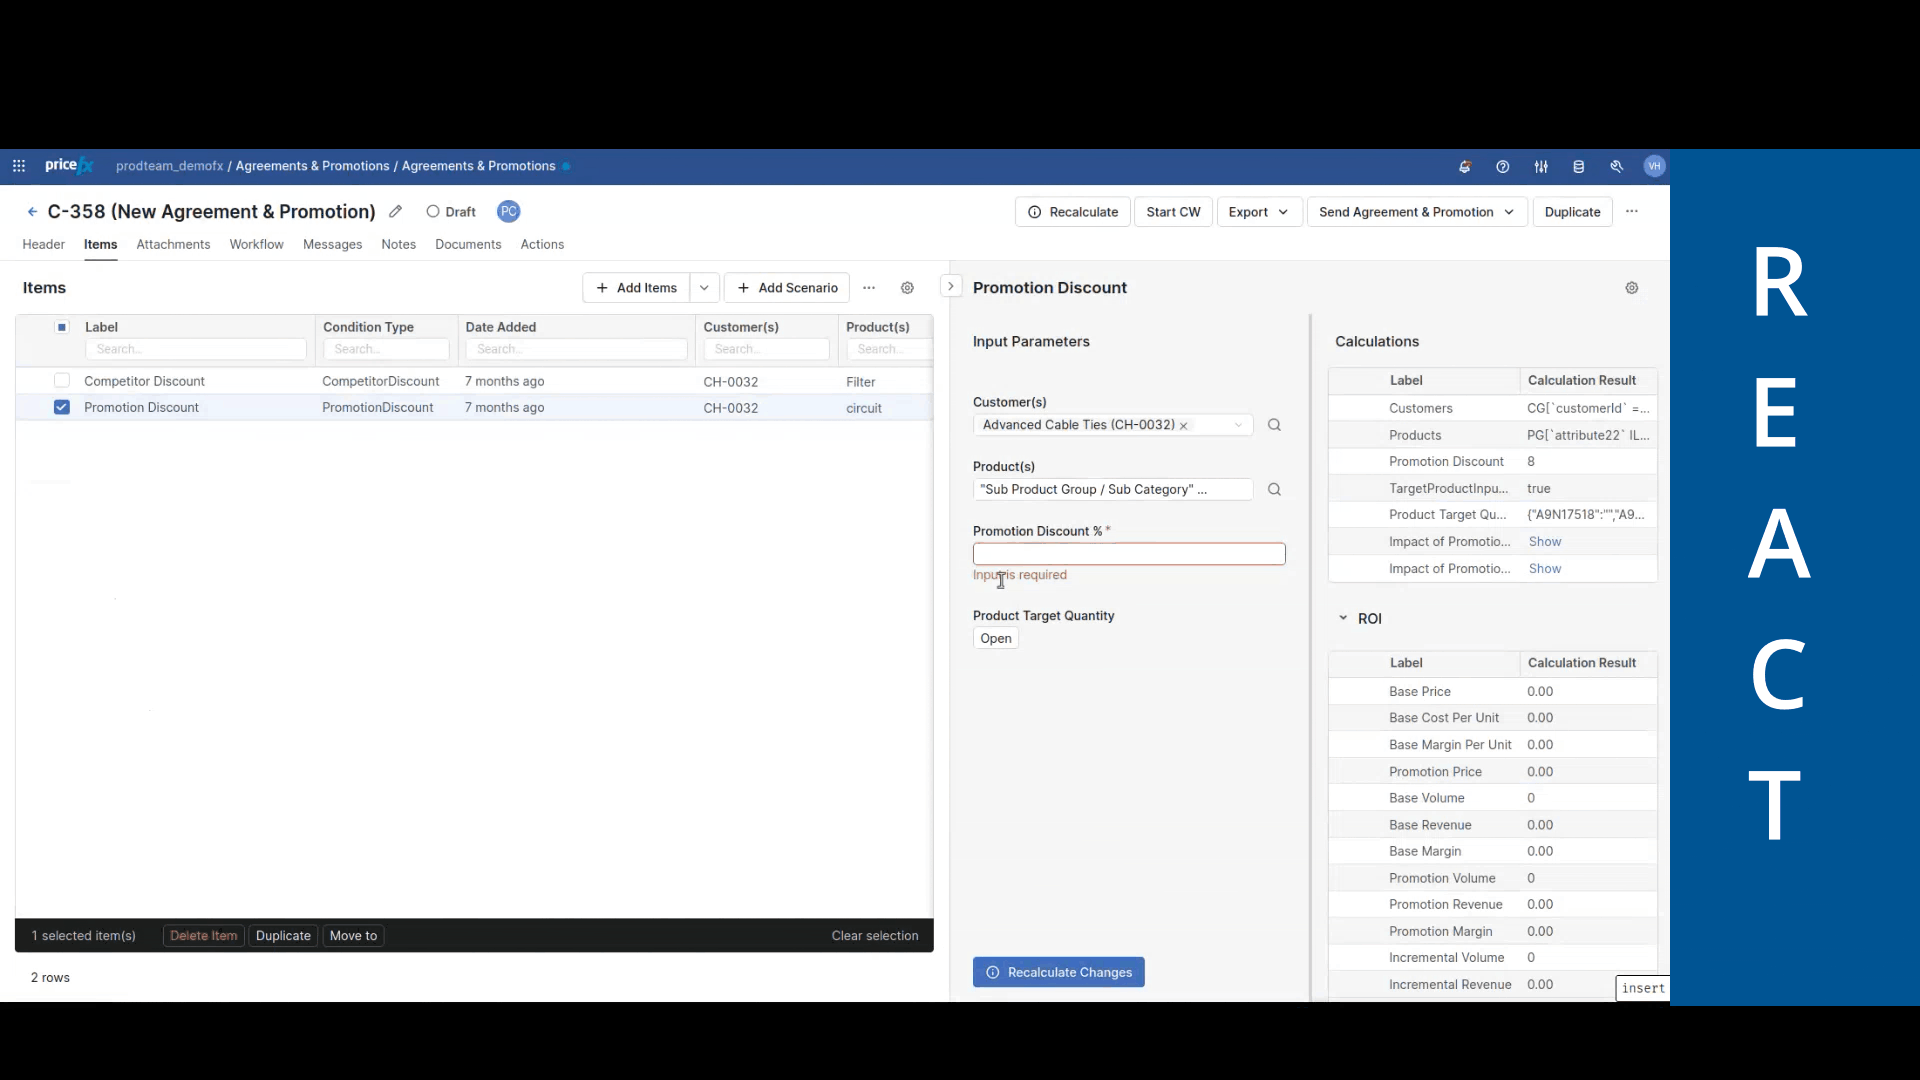
Task: Check the Competitor Discount row checkbox
Action: tap(62, 381)
